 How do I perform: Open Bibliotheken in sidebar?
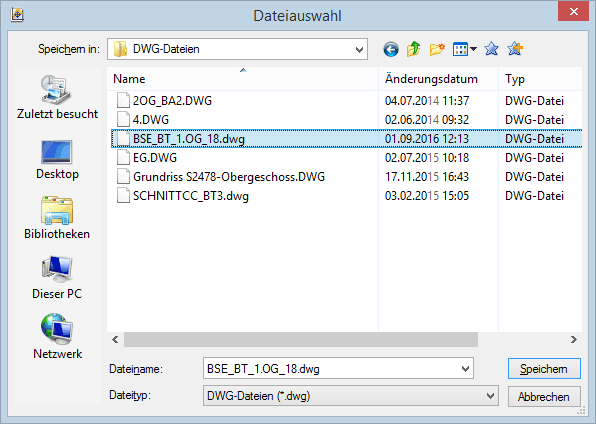pos(57,218)
